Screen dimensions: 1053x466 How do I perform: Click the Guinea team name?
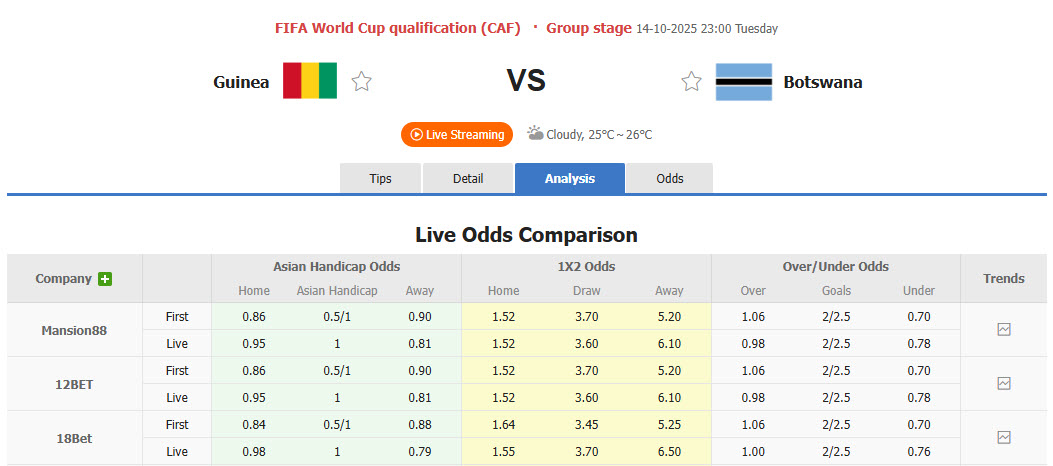(x=241, y=82)
